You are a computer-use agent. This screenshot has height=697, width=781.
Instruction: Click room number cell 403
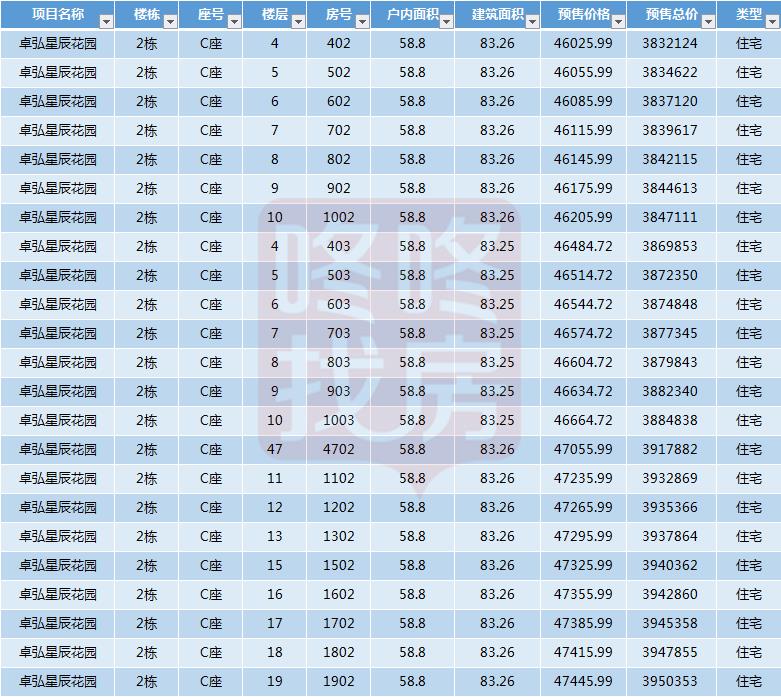tap(339, 246)
